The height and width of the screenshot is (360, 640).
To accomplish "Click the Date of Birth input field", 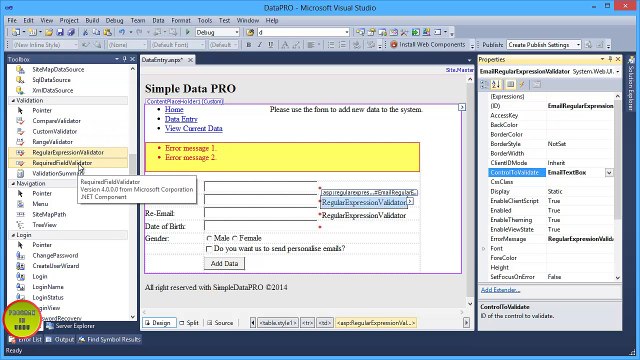I will [x=260, y=227].
